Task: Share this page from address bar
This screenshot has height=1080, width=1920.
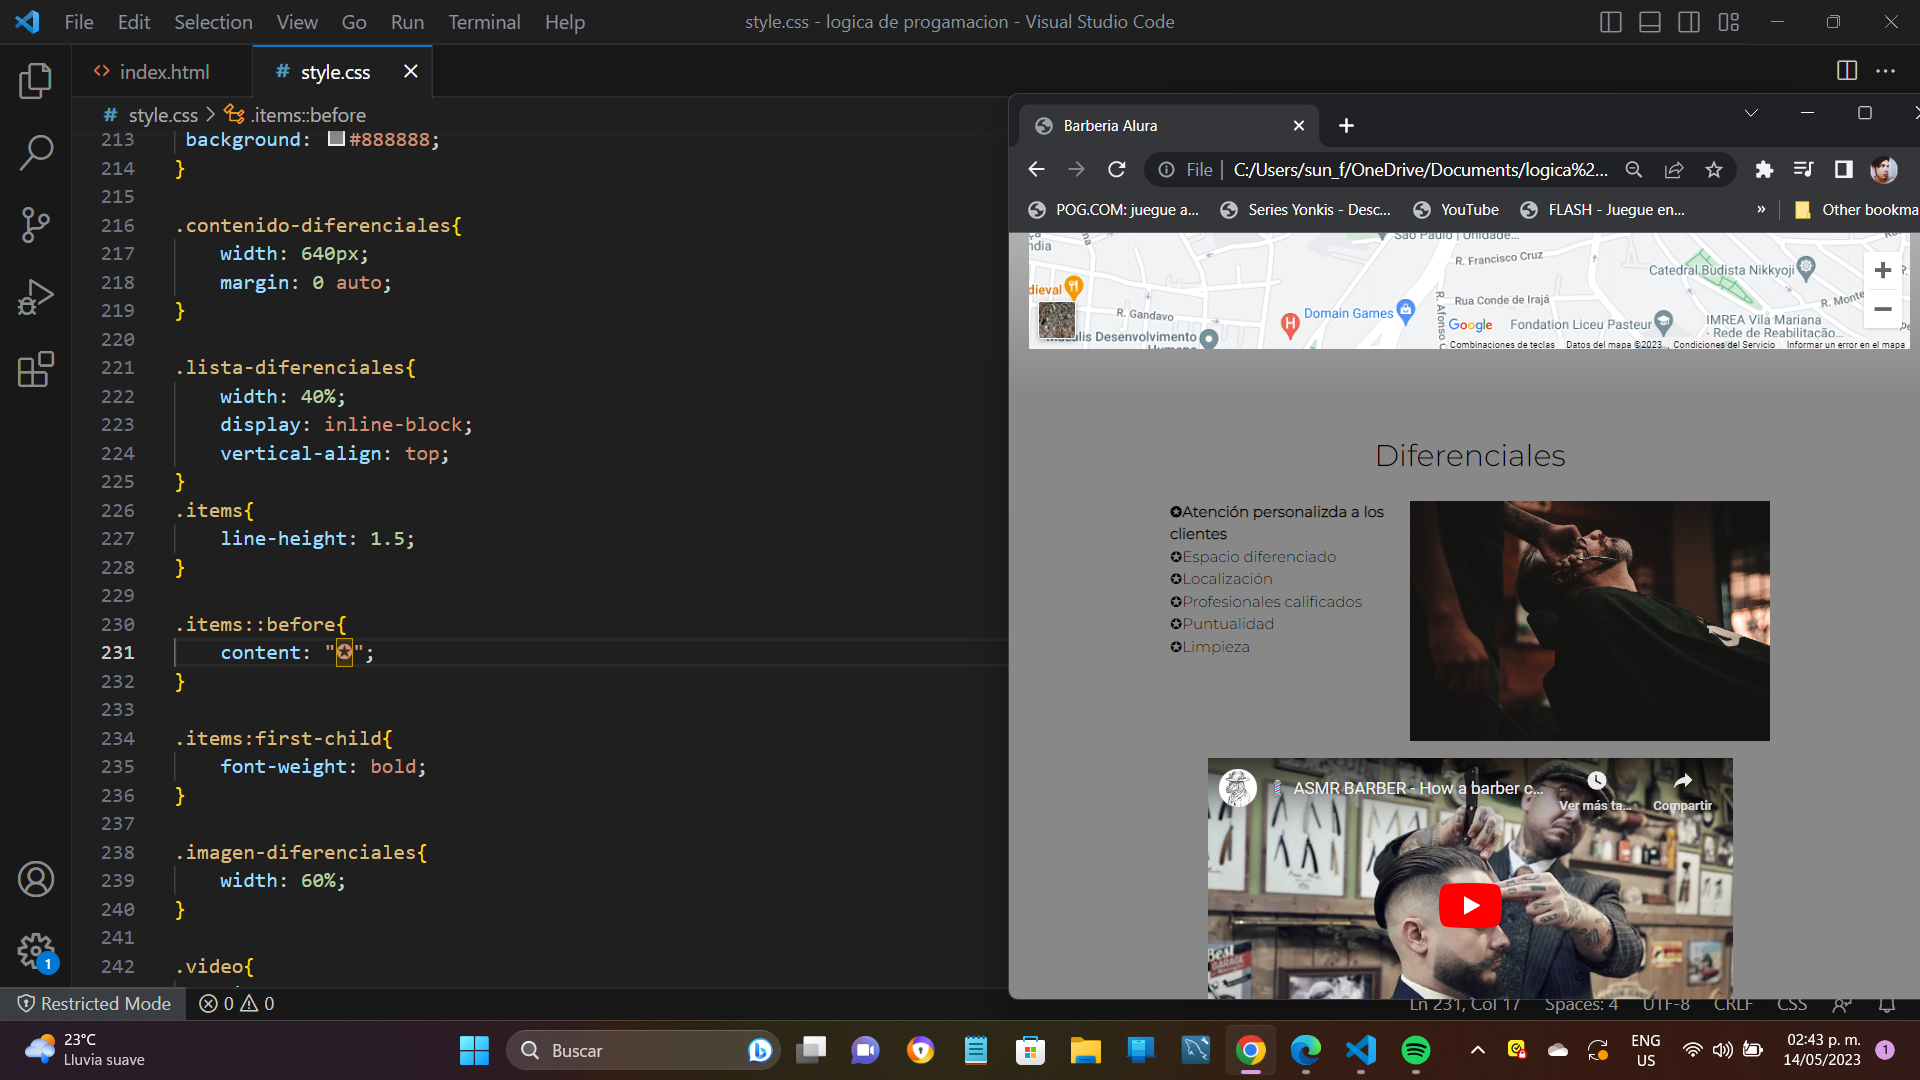Action: click(x=1674, y=170)
